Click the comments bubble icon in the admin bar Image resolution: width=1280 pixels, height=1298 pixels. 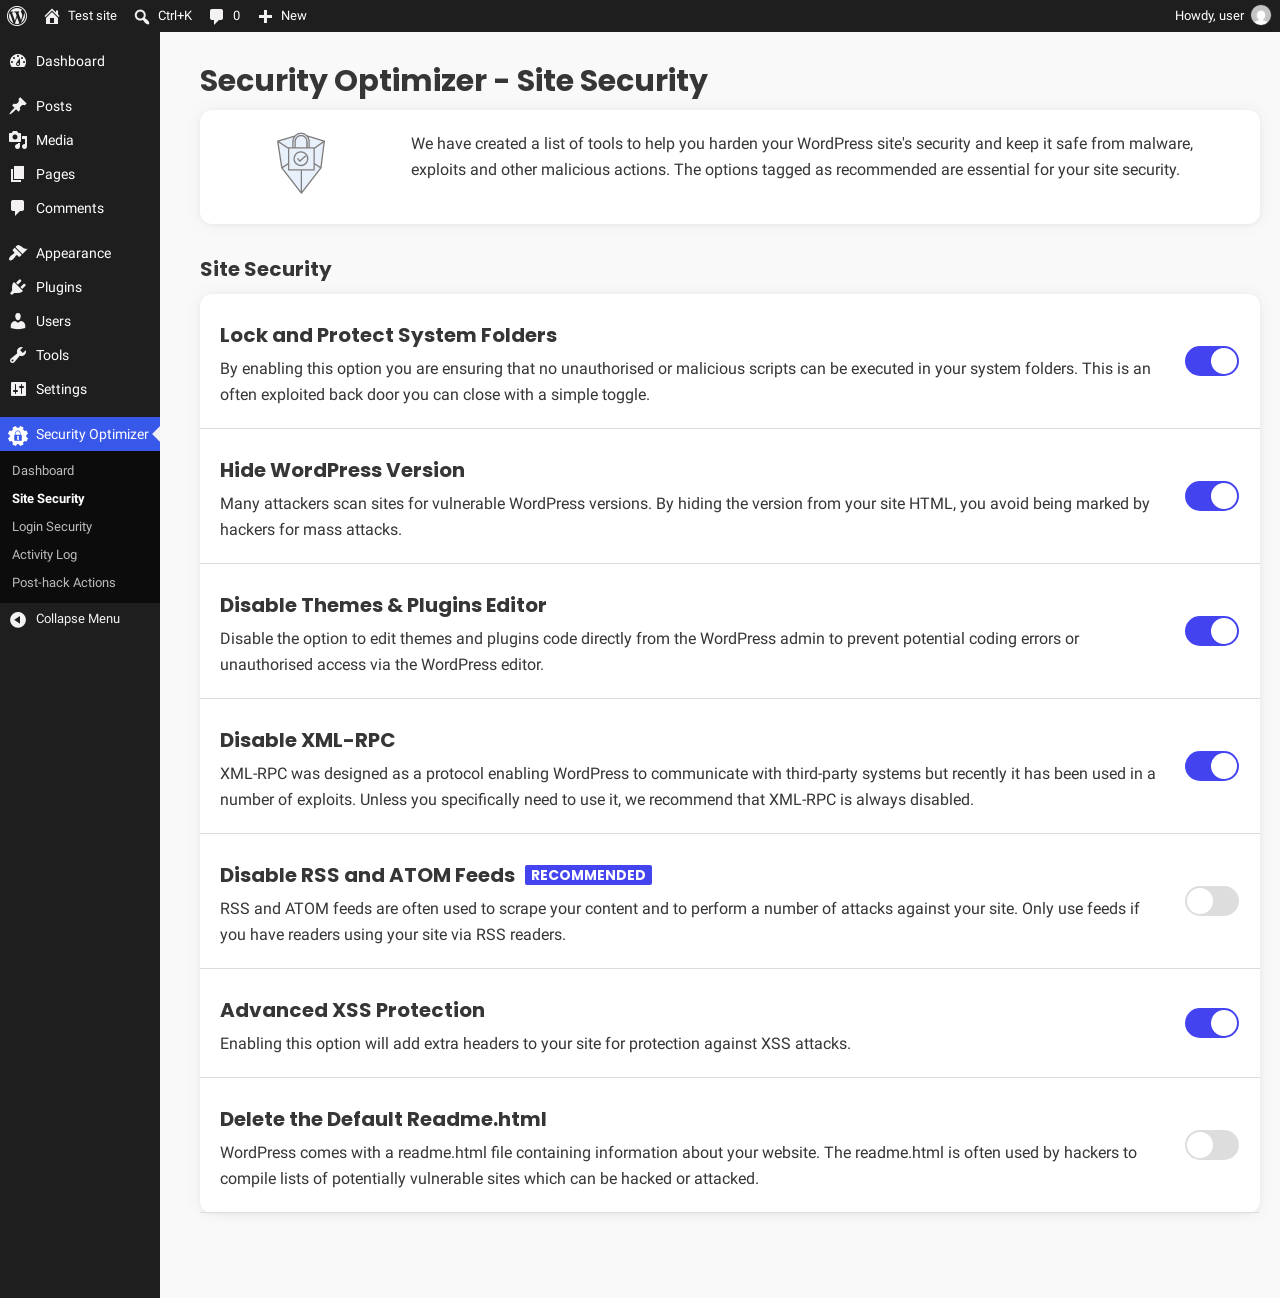point(216,16)
